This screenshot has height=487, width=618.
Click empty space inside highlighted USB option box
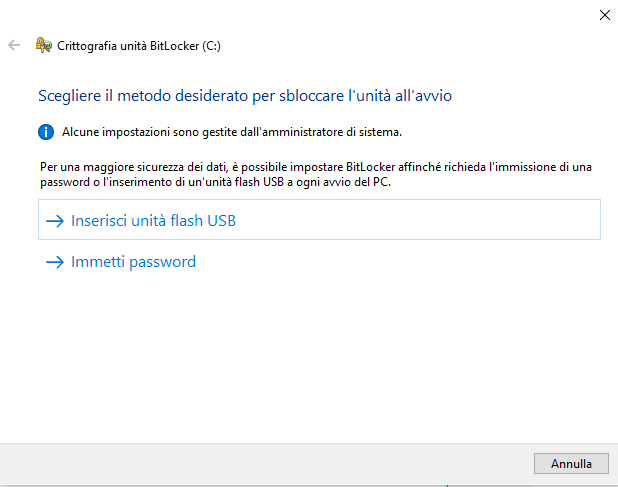418,219
